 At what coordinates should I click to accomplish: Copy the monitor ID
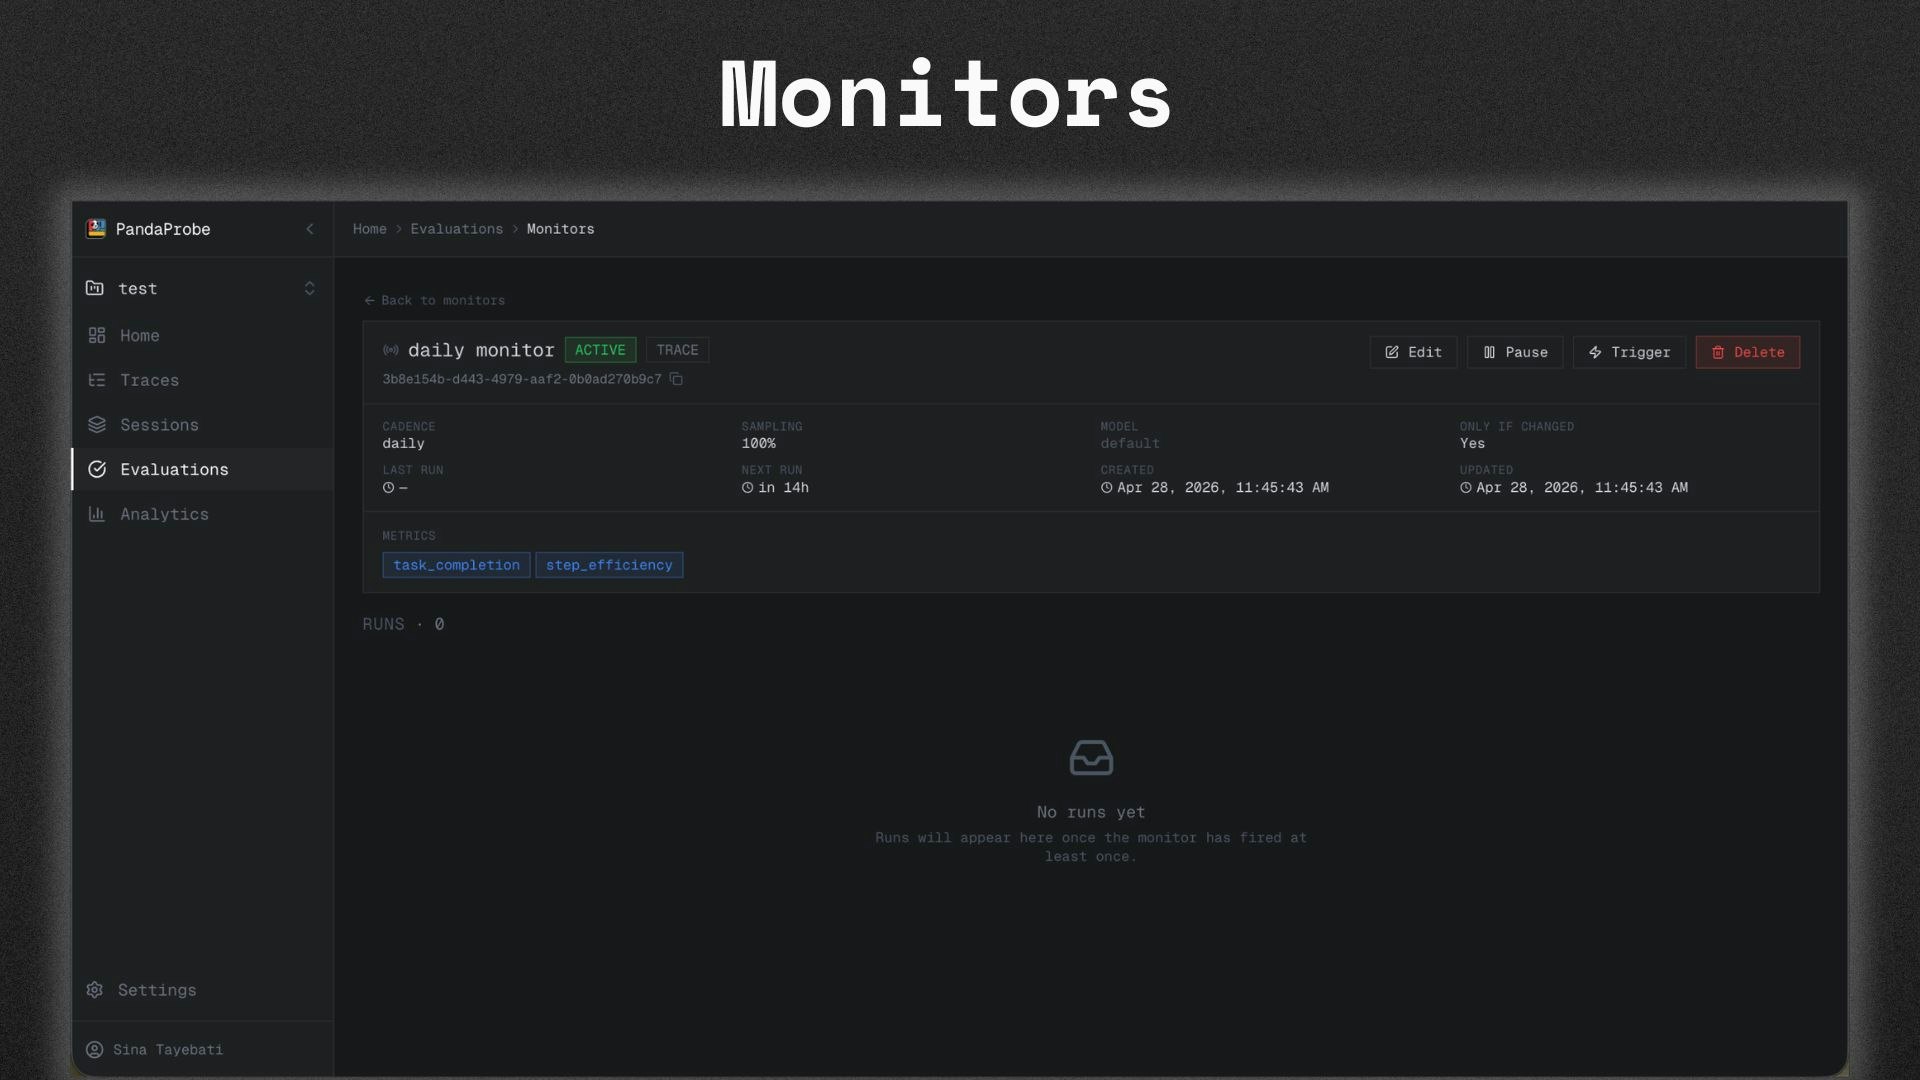point(676,379)
